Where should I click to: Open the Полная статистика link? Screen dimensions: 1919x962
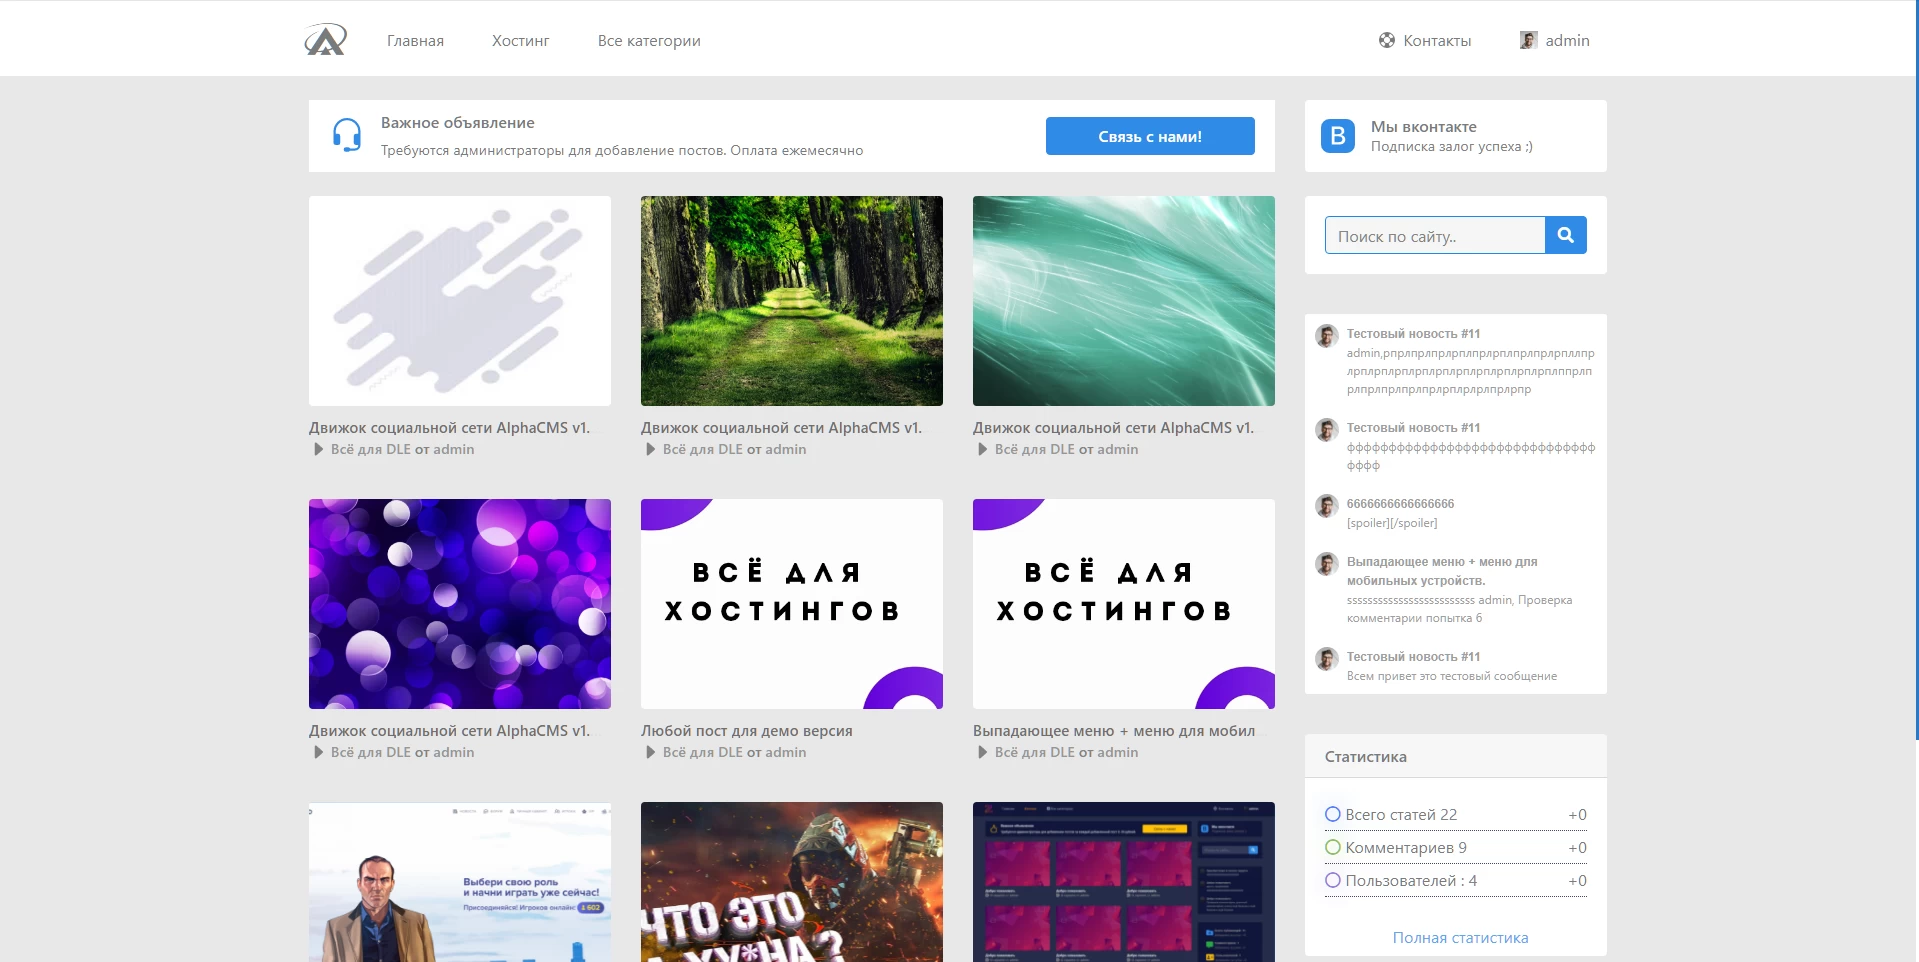click(x=1460, y=937)
